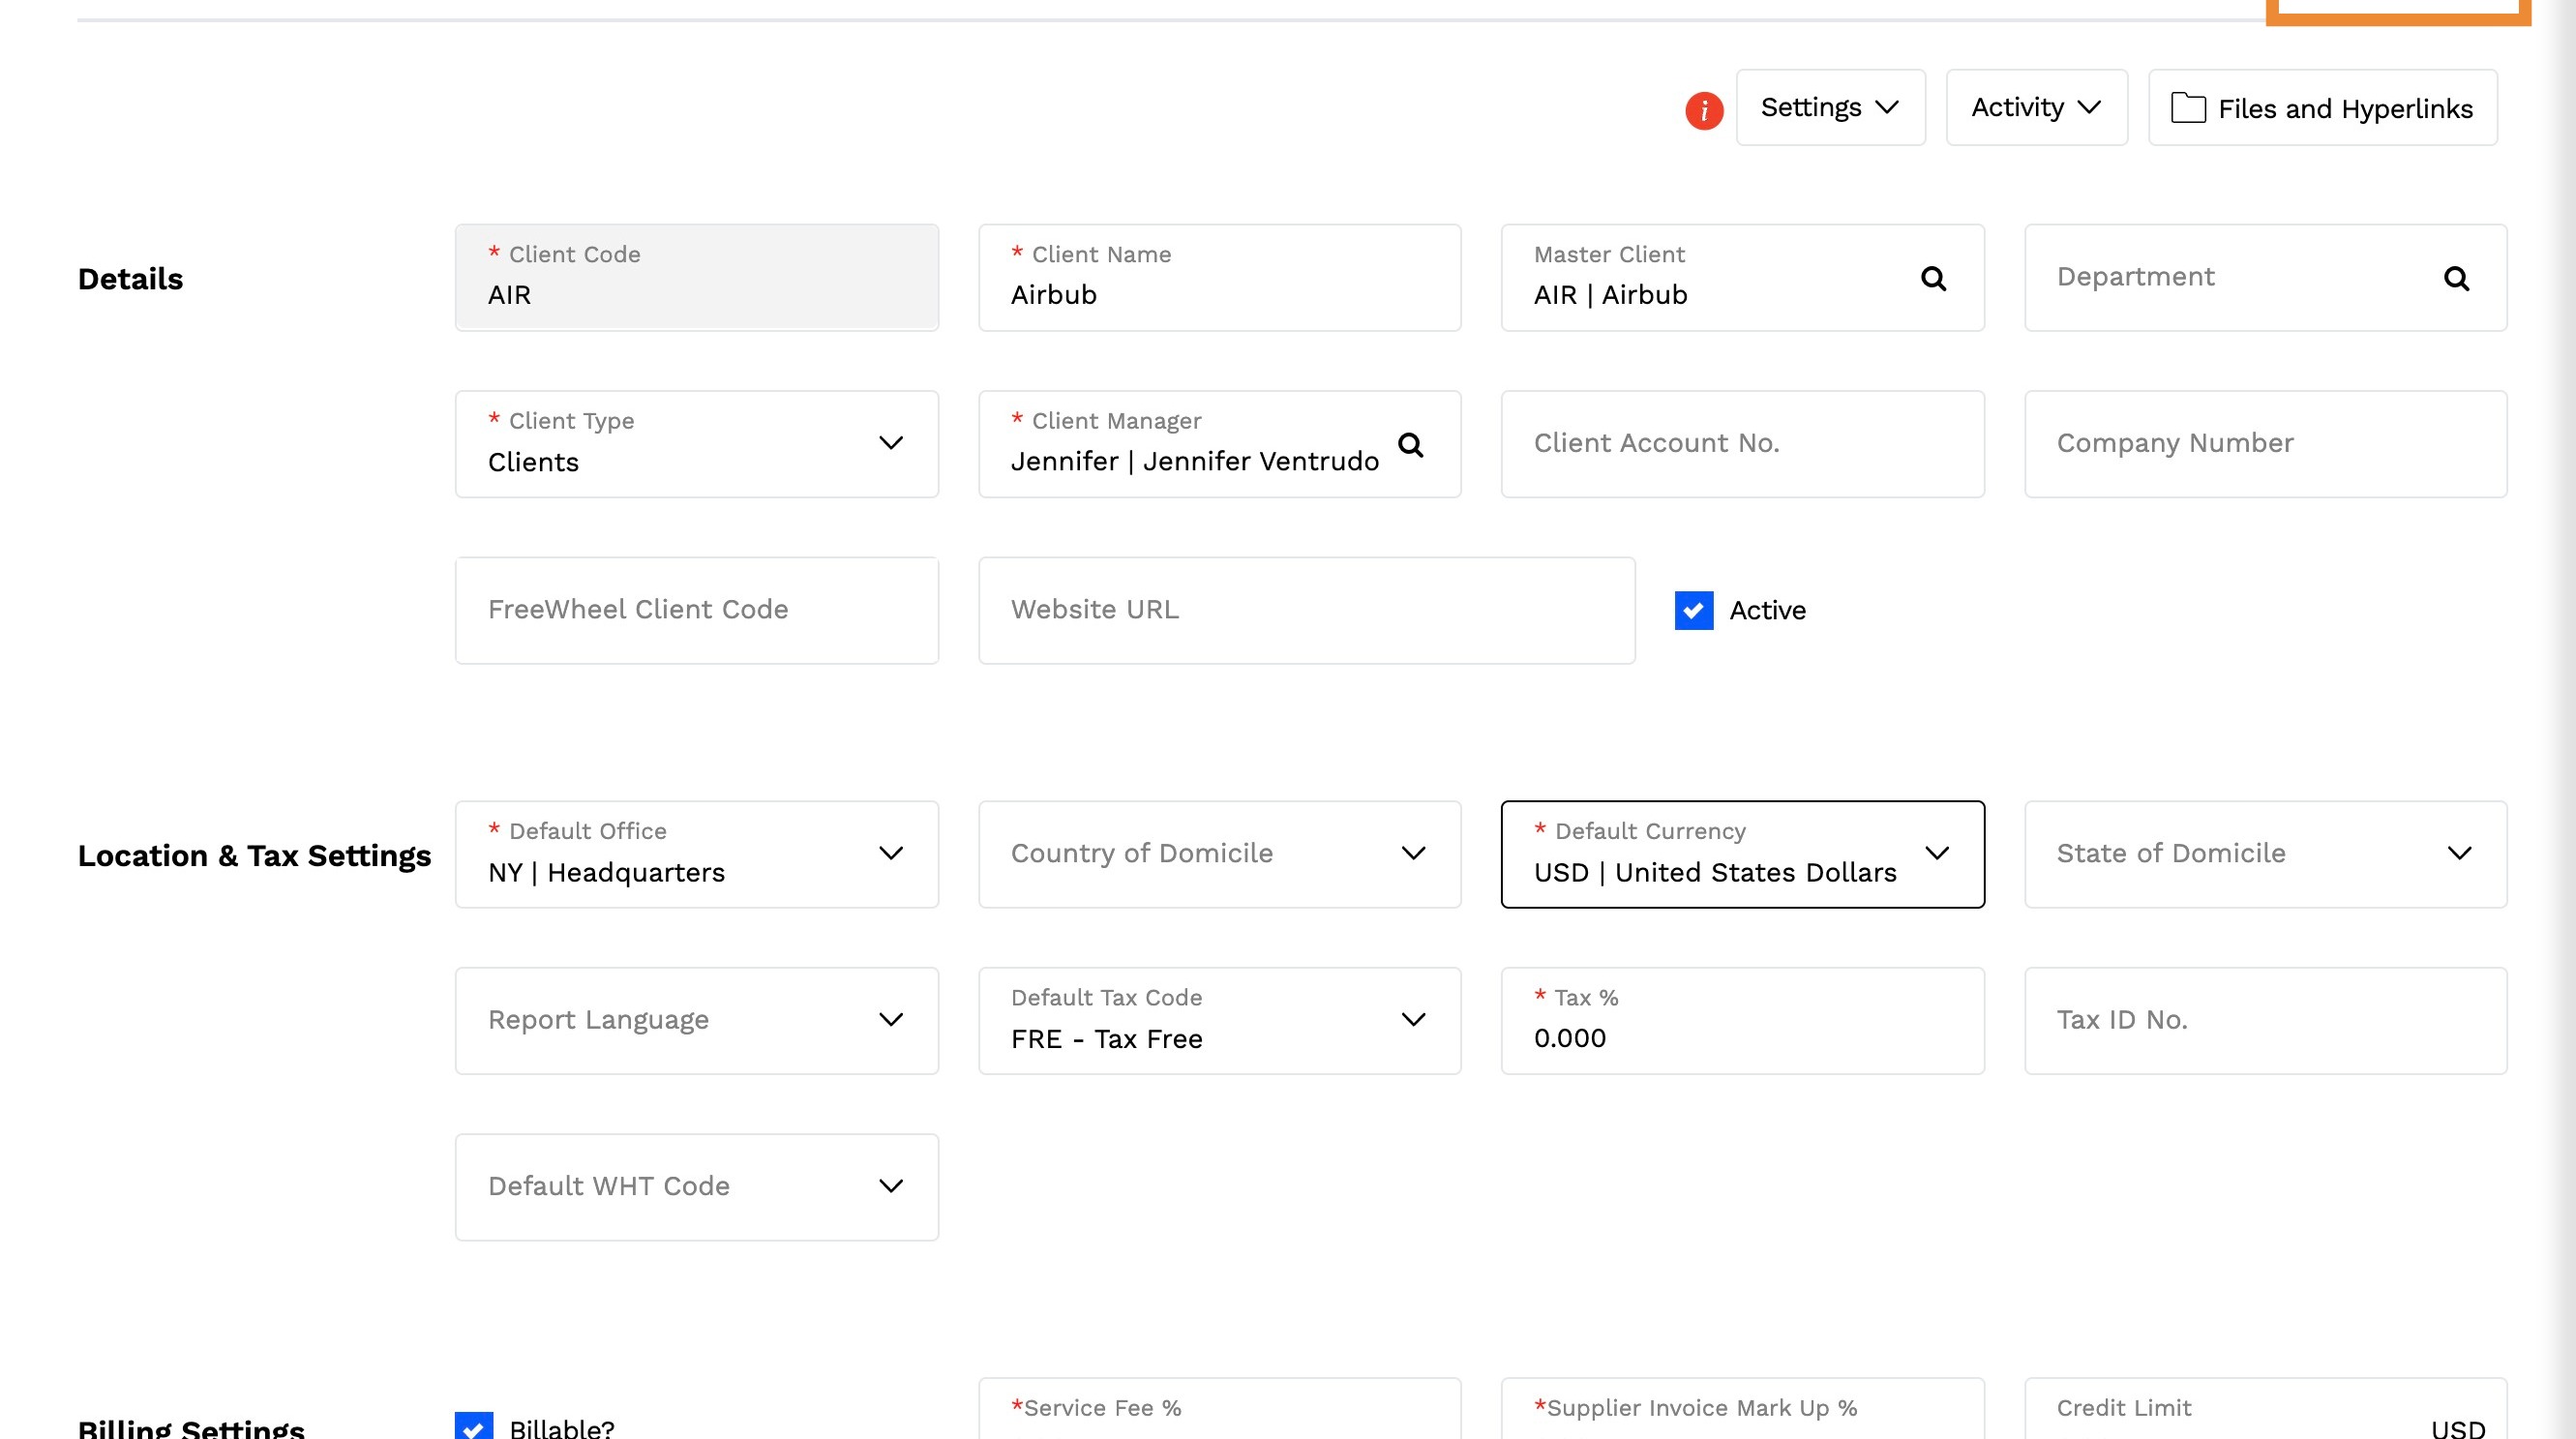Open the Default Currency dropdown

(1743, 854)
